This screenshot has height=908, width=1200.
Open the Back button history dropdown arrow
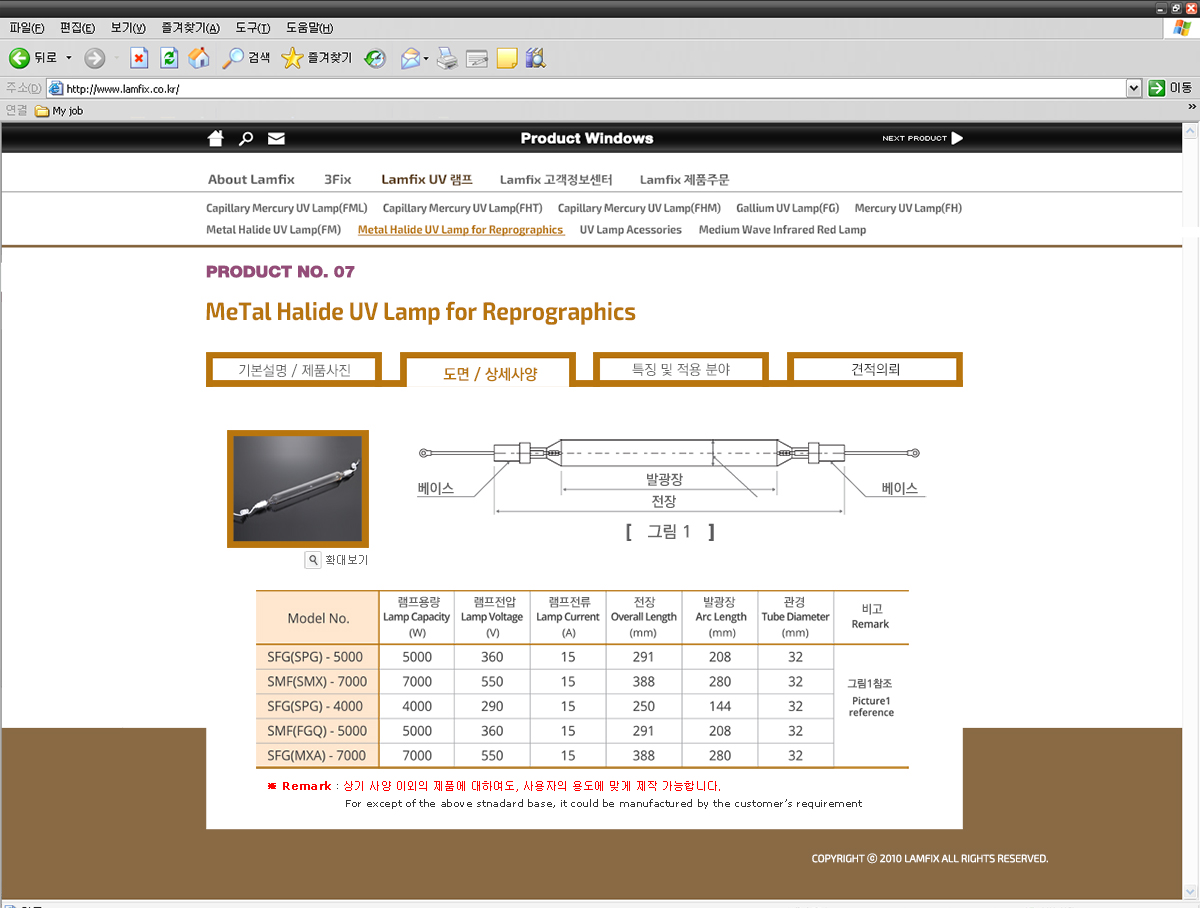69,58
